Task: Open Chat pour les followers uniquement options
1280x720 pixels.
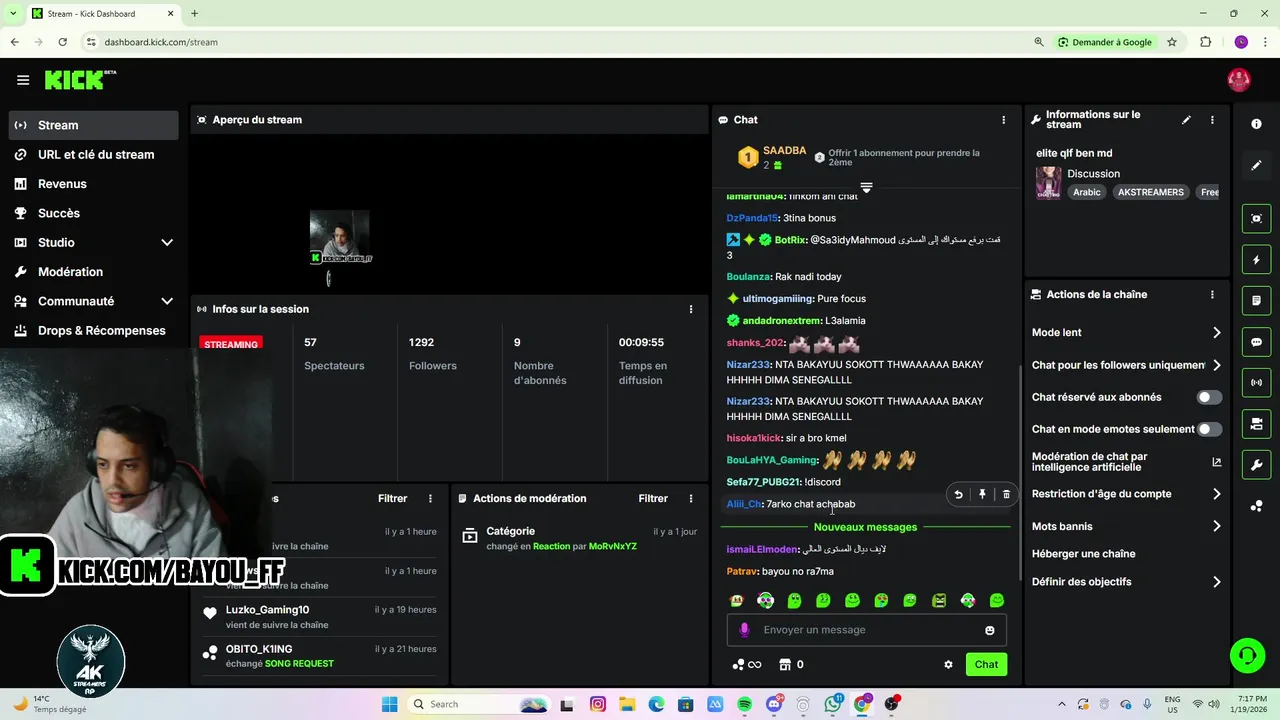Action: point(1126,365)
